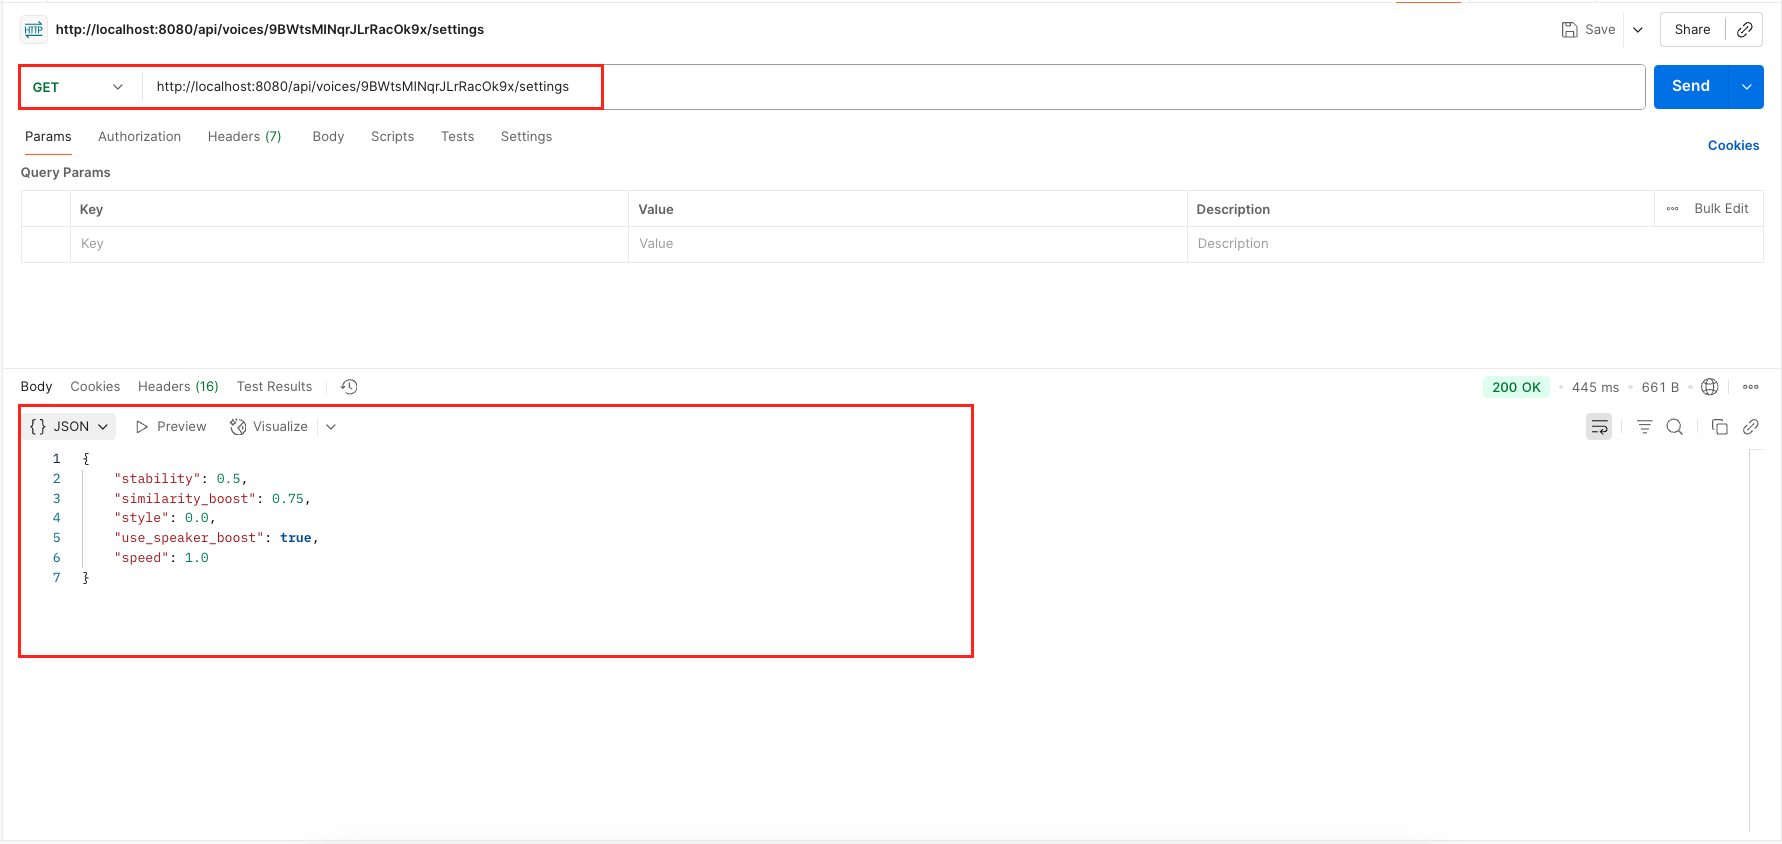This screenshot has width=1782, height=844.
Task: Click the Cookies link
Action: point(1733,146)
